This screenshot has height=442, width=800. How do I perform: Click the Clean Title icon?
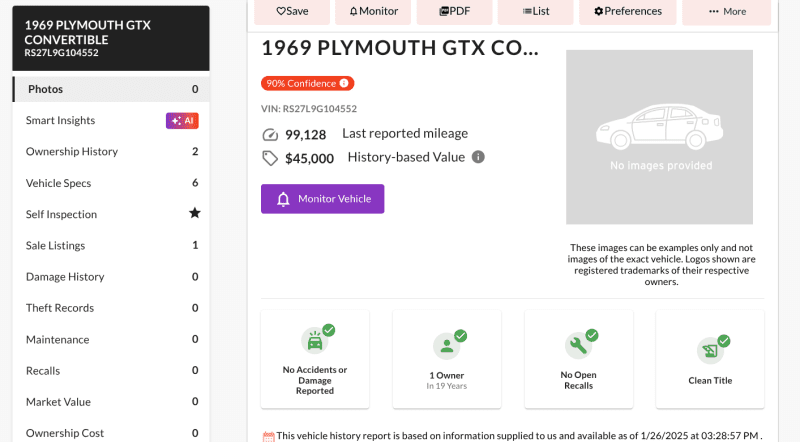tap(709, 349)
